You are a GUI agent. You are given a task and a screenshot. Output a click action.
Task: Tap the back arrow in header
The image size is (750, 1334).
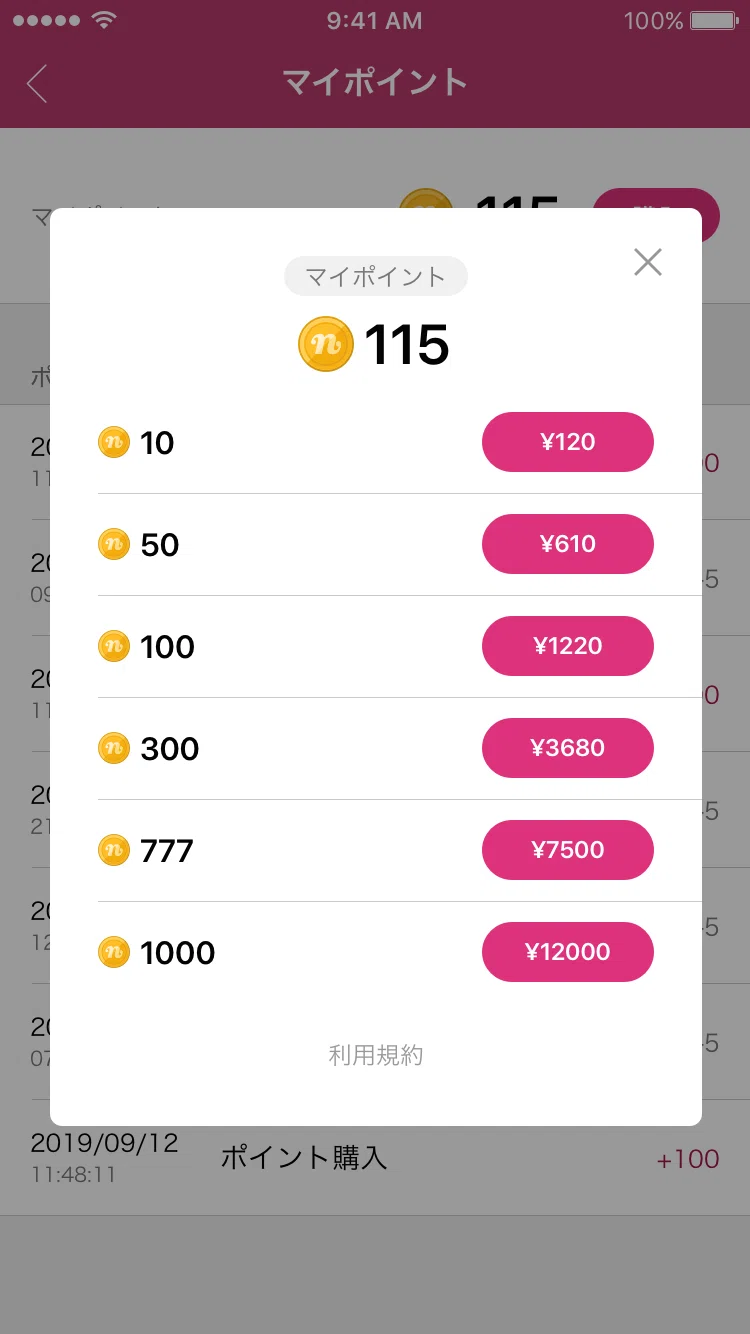37,83
